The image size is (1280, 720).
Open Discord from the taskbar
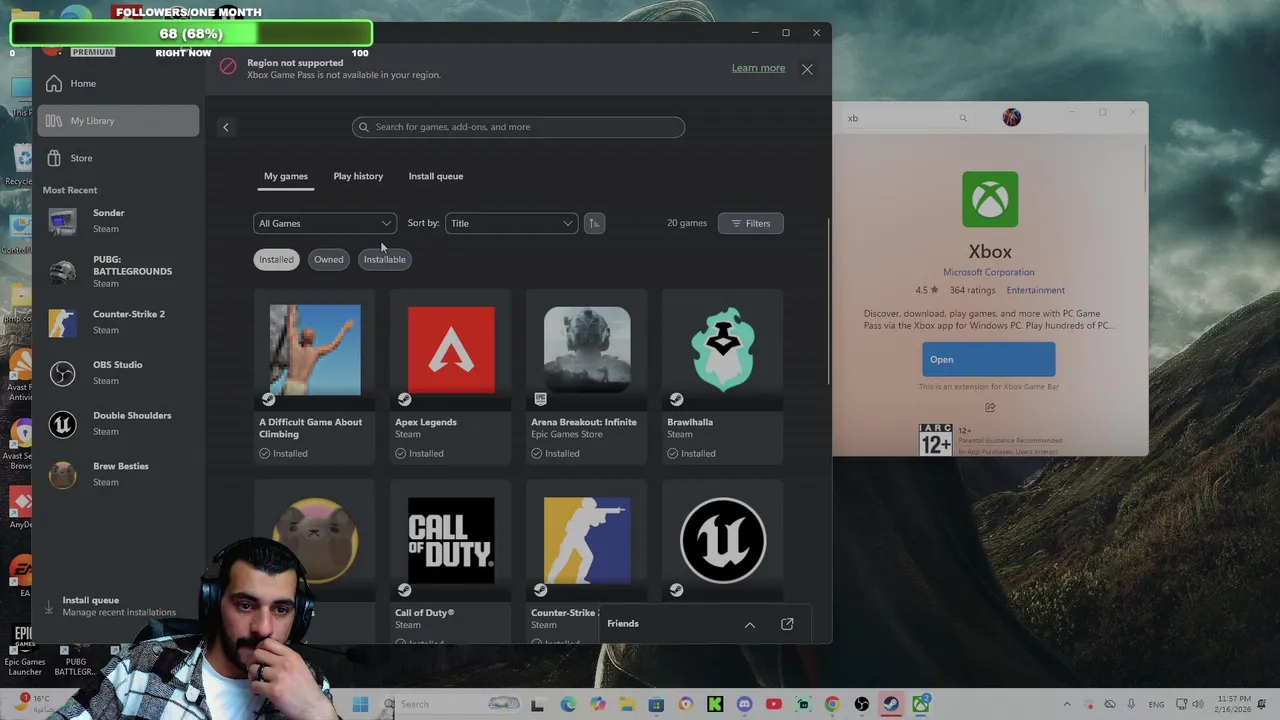pyautogui.click(x=744, y=705)
